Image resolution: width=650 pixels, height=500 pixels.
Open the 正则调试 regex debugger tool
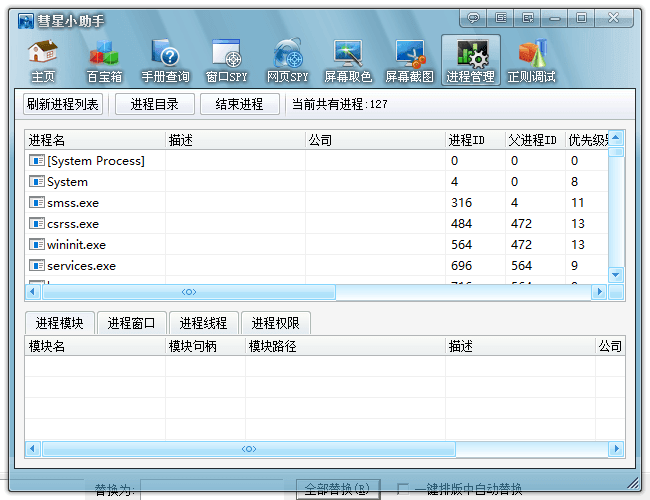click(x=532, y=60)
